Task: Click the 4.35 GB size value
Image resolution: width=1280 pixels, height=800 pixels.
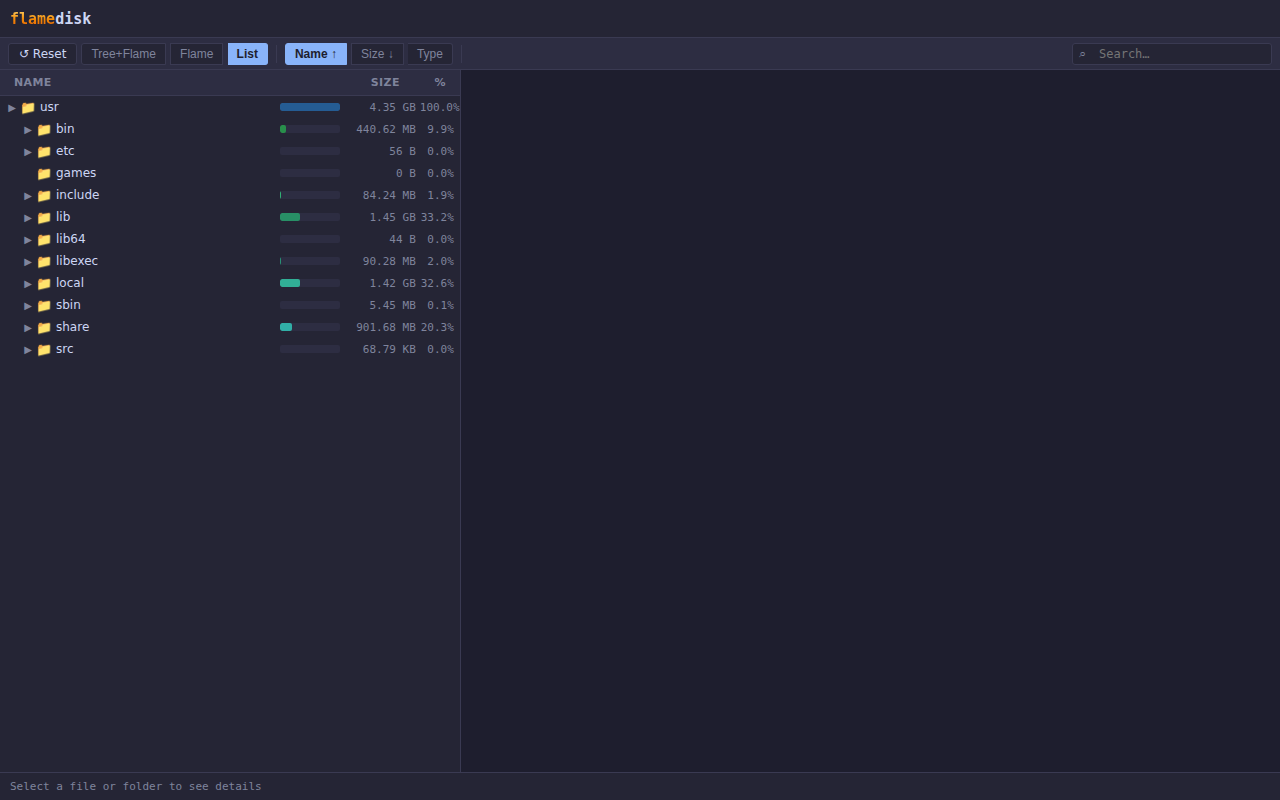Action: tap(392, 107)
